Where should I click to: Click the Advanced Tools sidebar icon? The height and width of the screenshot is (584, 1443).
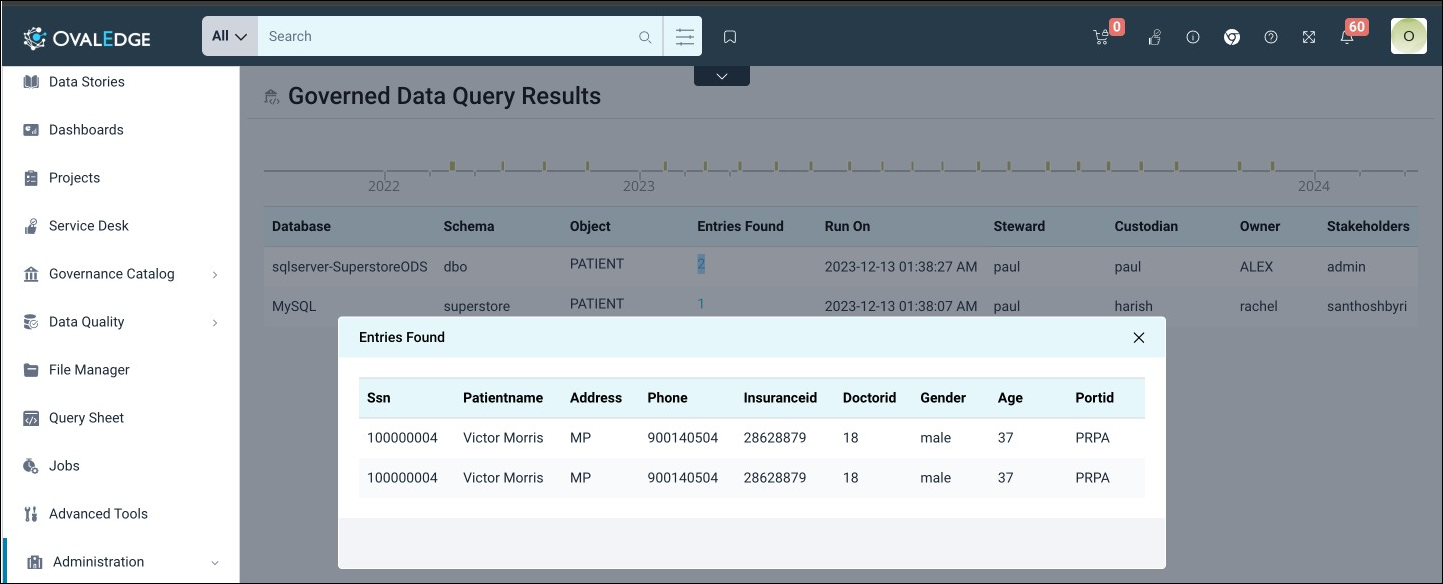[31, 514]
